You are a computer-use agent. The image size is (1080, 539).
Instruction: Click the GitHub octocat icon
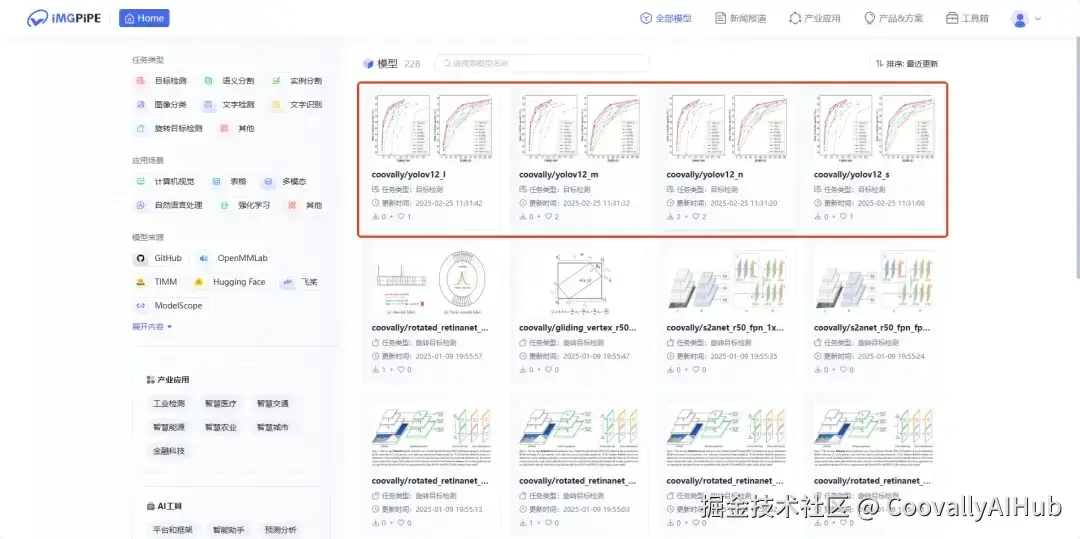click(x=141, y=258)
